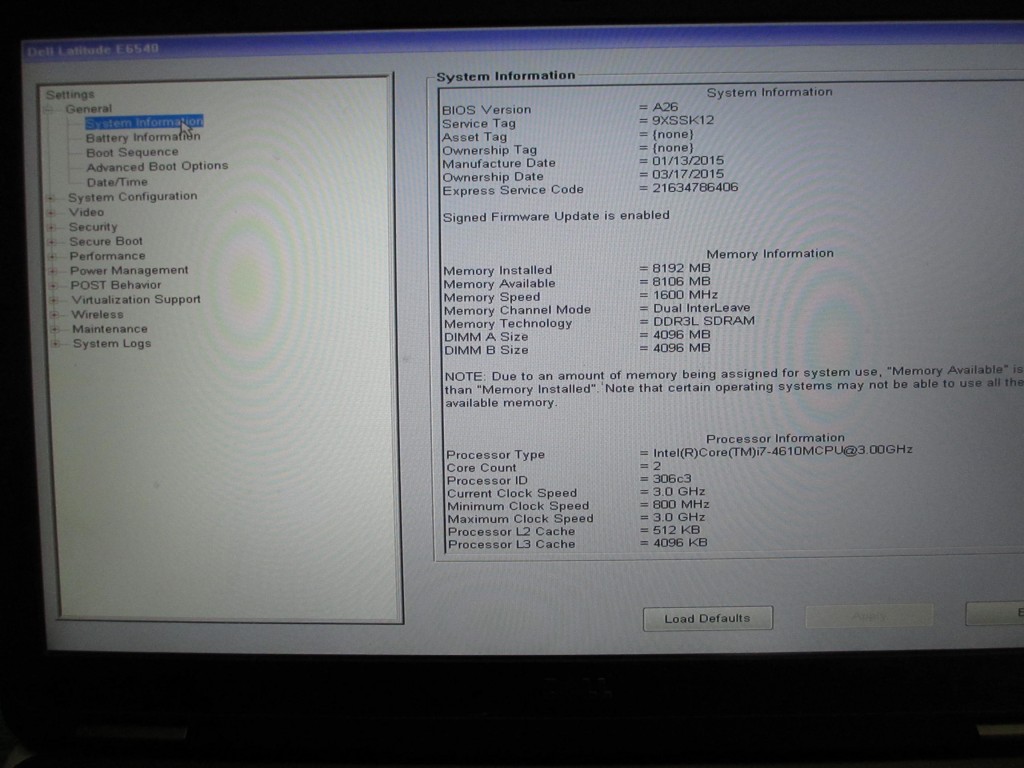This screenshot has width=1024, height=768.
Task: Expand the System Configuration node
Action: point(51,197)
